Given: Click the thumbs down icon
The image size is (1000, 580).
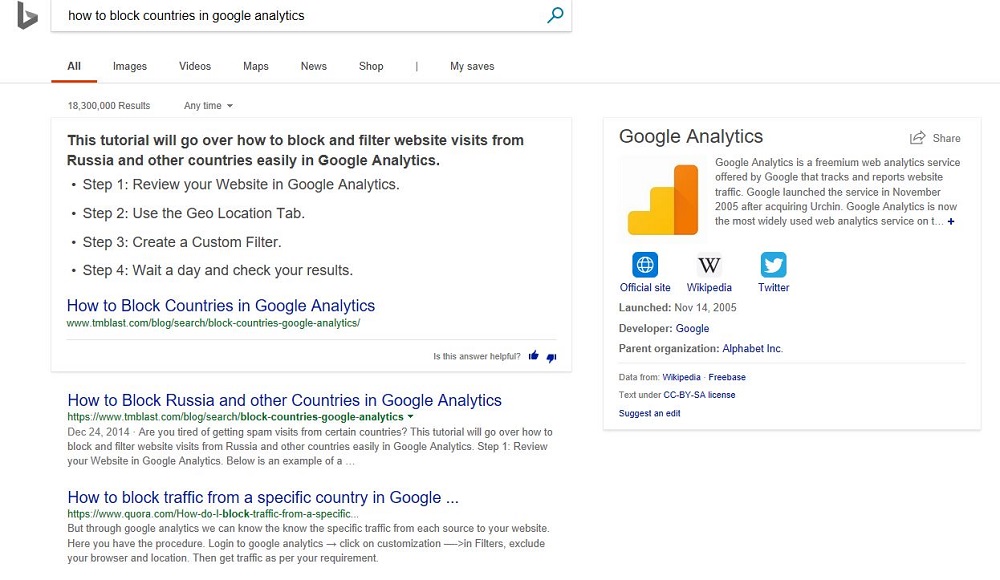Looking at the screenshot, I should 552,357.
